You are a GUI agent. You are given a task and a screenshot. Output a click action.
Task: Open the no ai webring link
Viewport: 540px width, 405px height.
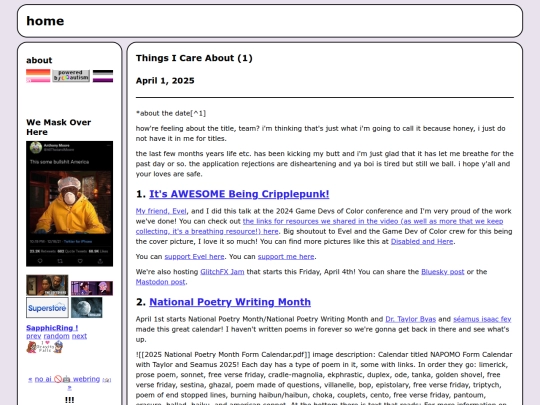67,379
